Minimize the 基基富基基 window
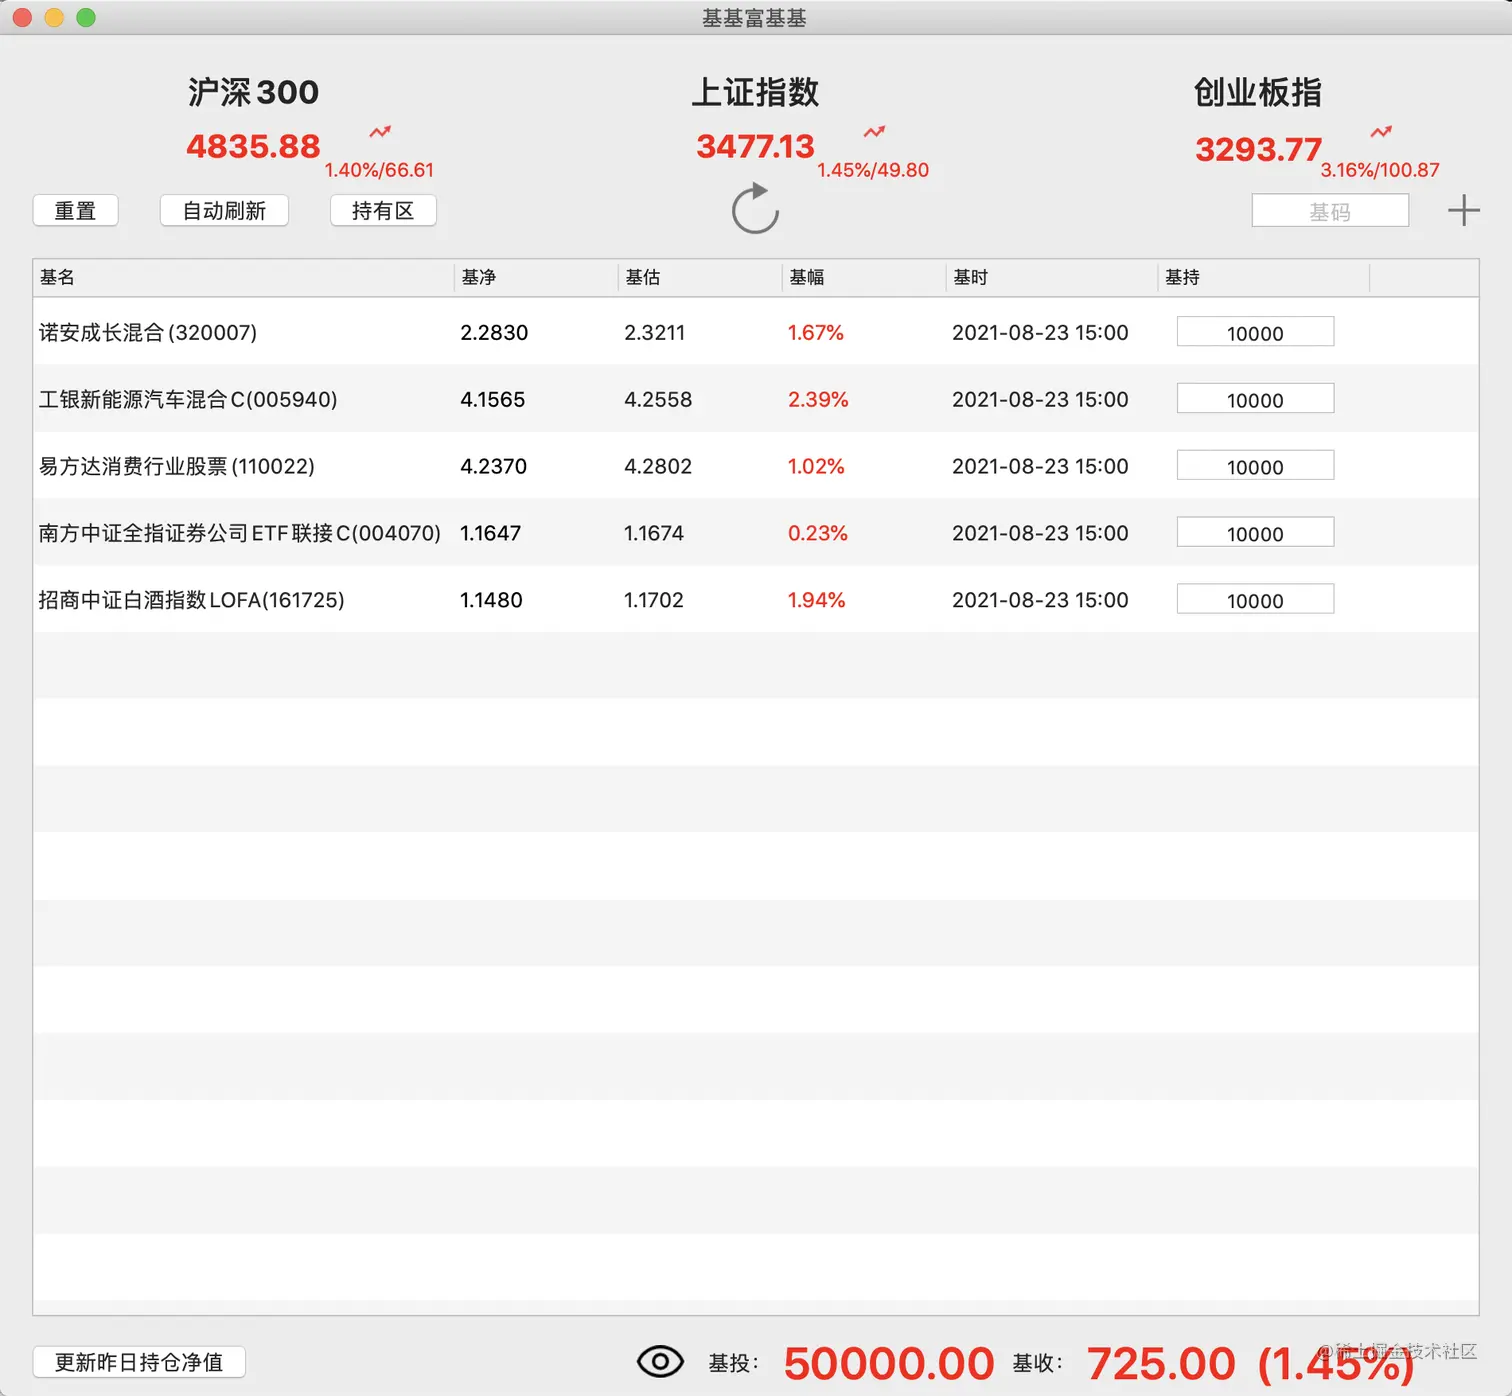Viewport: 1512px width, 1396px height. (54, 17)
